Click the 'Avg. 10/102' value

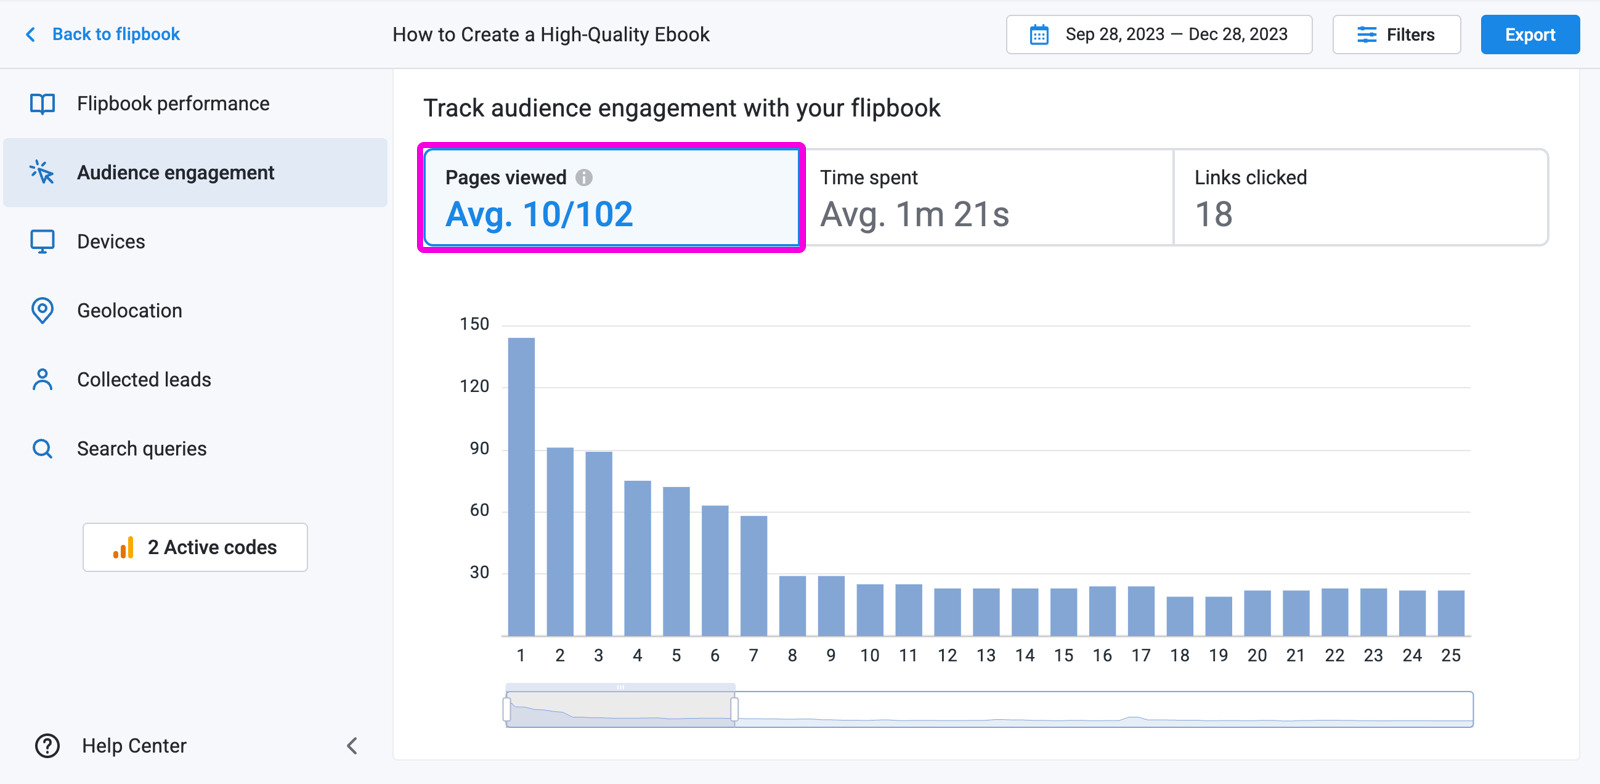(539, 214)
